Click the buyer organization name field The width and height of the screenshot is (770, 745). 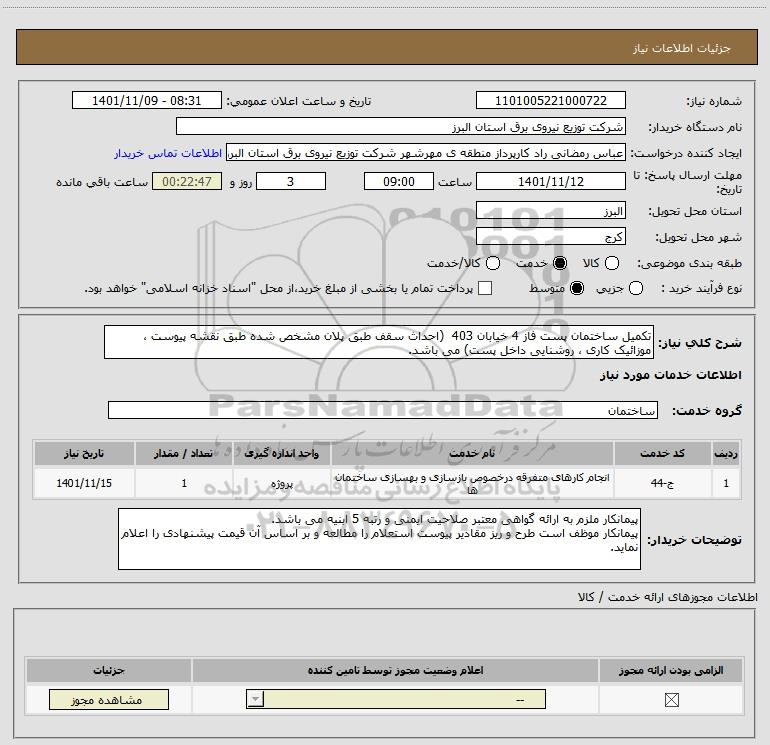pos(401,126)
